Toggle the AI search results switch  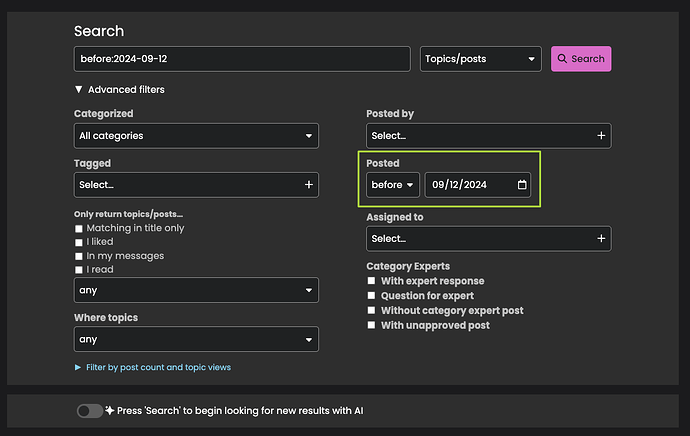pyautogui.click(x=90, y=411)
